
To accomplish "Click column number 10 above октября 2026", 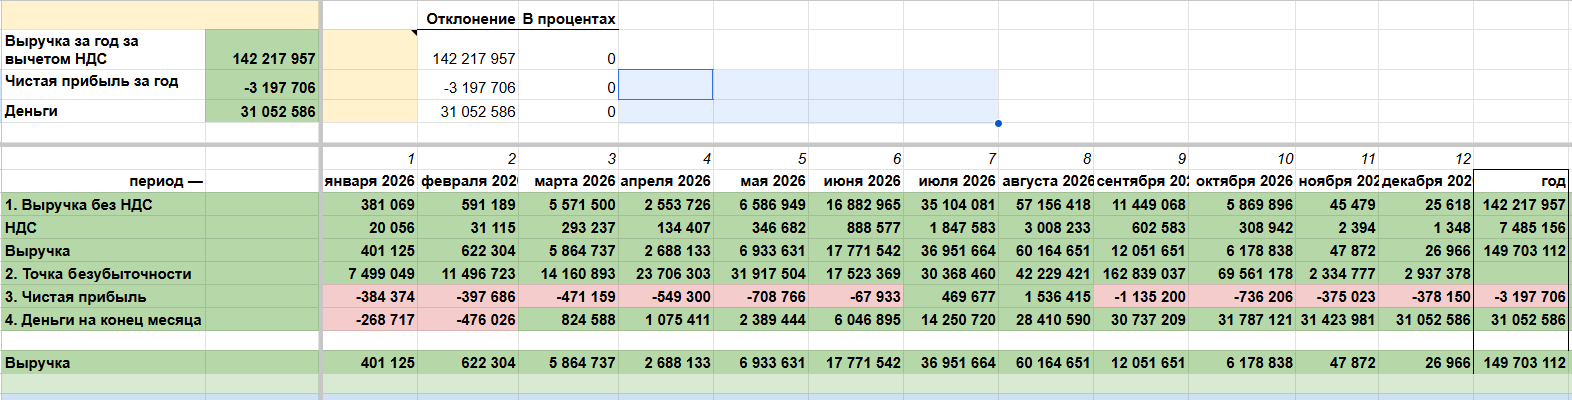I will [1243, 158].
